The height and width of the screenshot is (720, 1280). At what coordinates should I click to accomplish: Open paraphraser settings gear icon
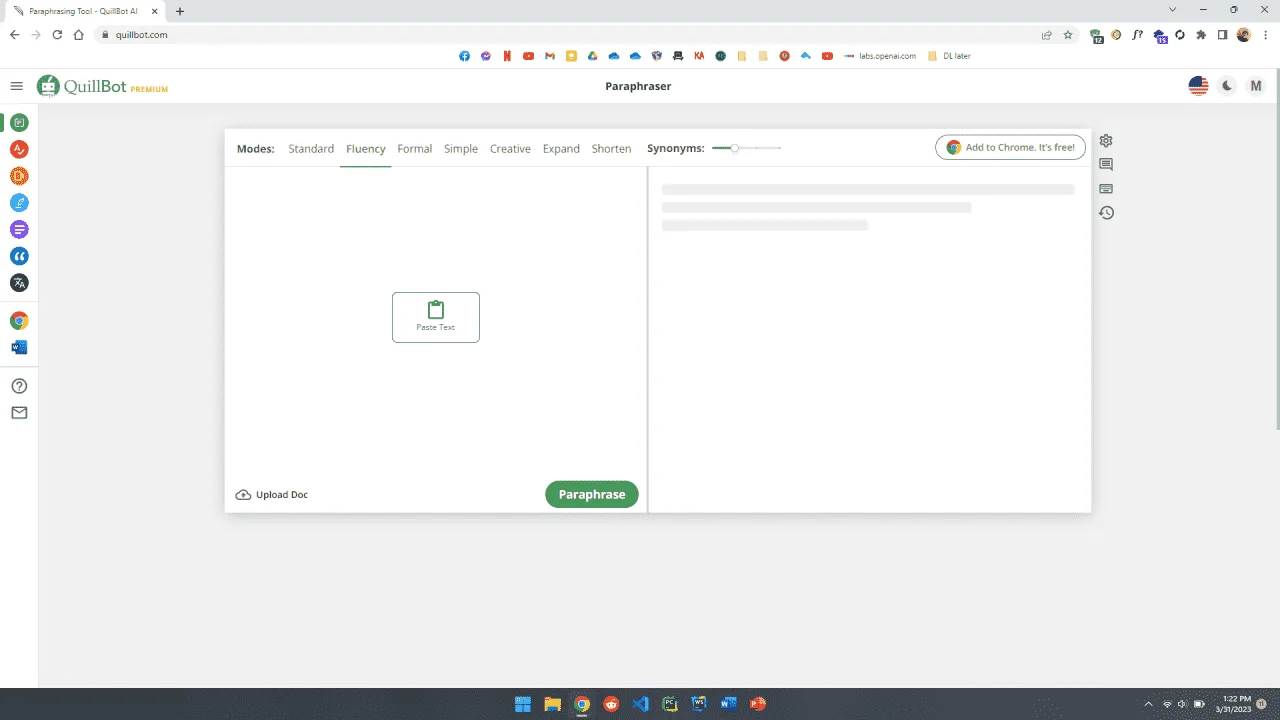(x=1106, y=141)
